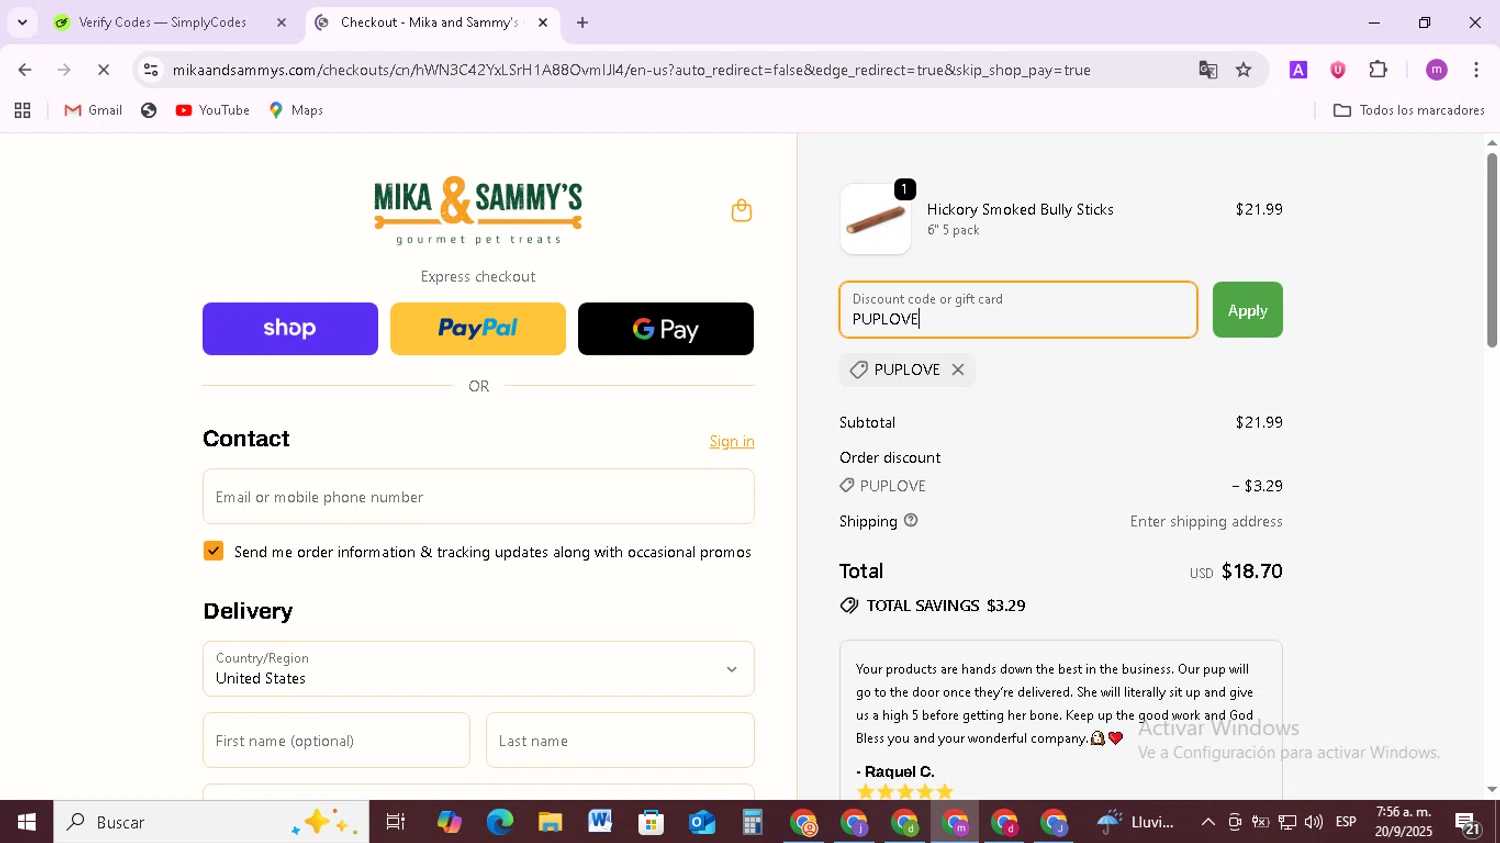Open the purple A extension icon
This screenshot has width=1500, height=843.
click(1298, 70)
